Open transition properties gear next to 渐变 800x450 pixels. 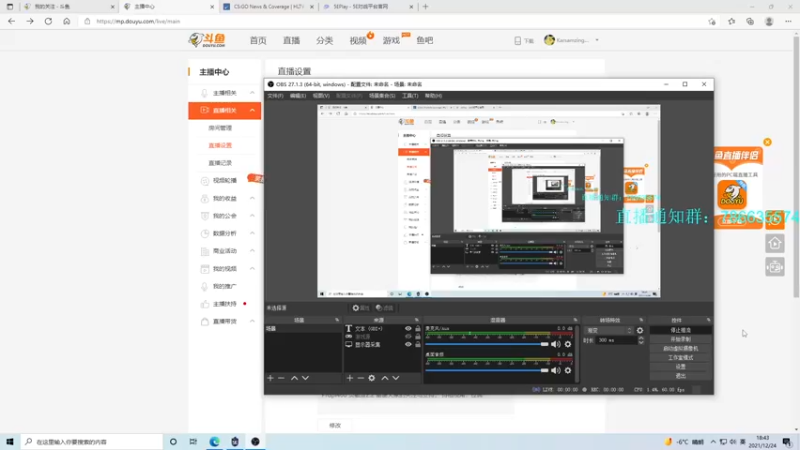coord(640,331)
